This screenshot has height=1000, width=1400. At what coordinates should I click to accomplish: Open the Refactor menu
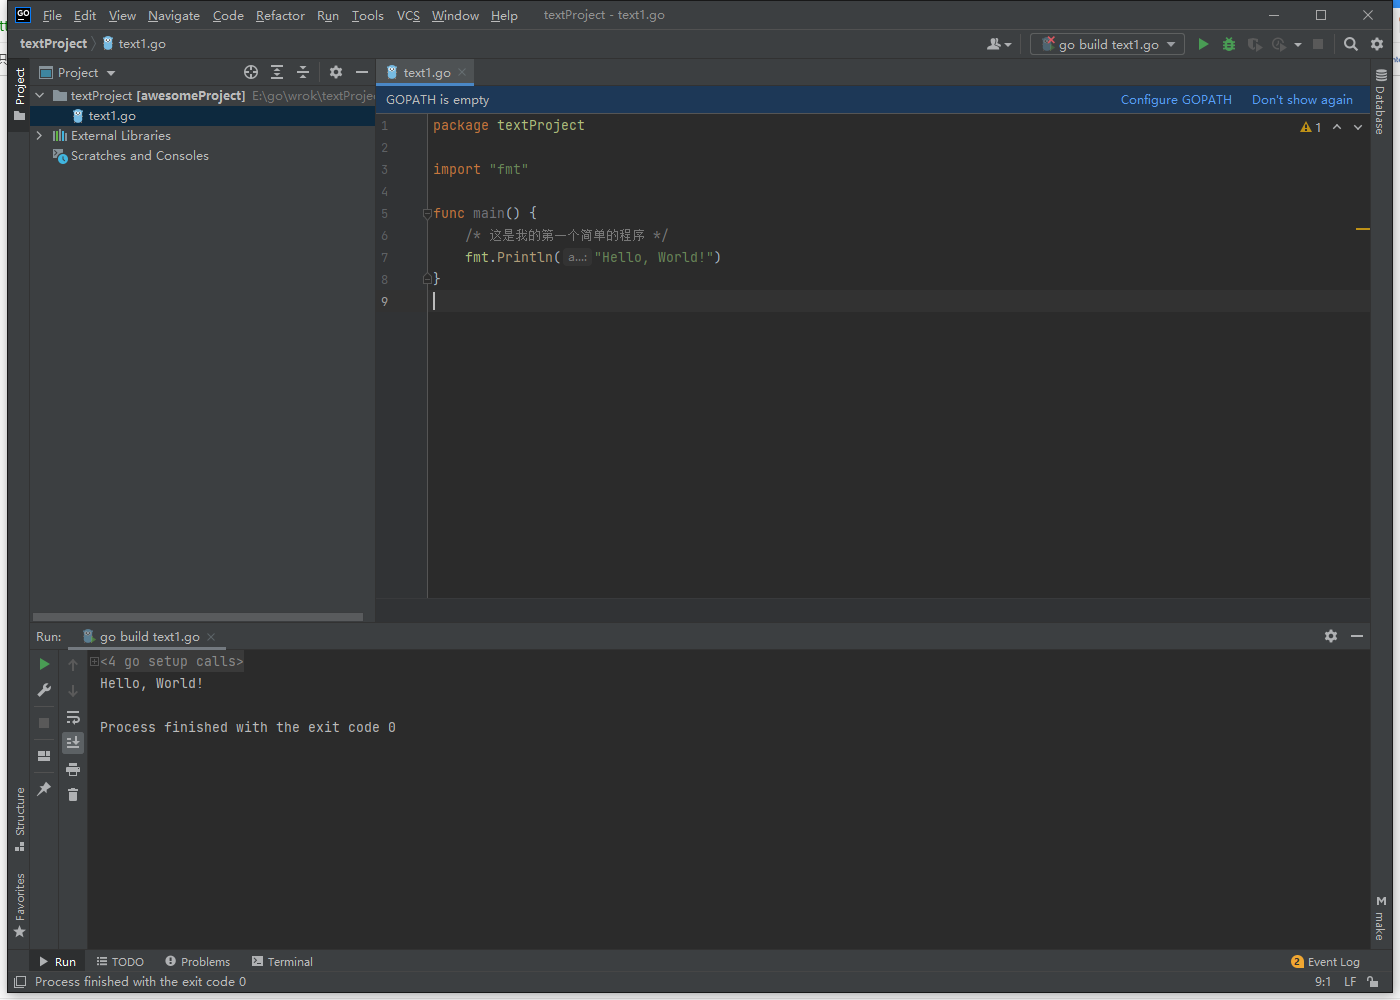pos(280,16)
